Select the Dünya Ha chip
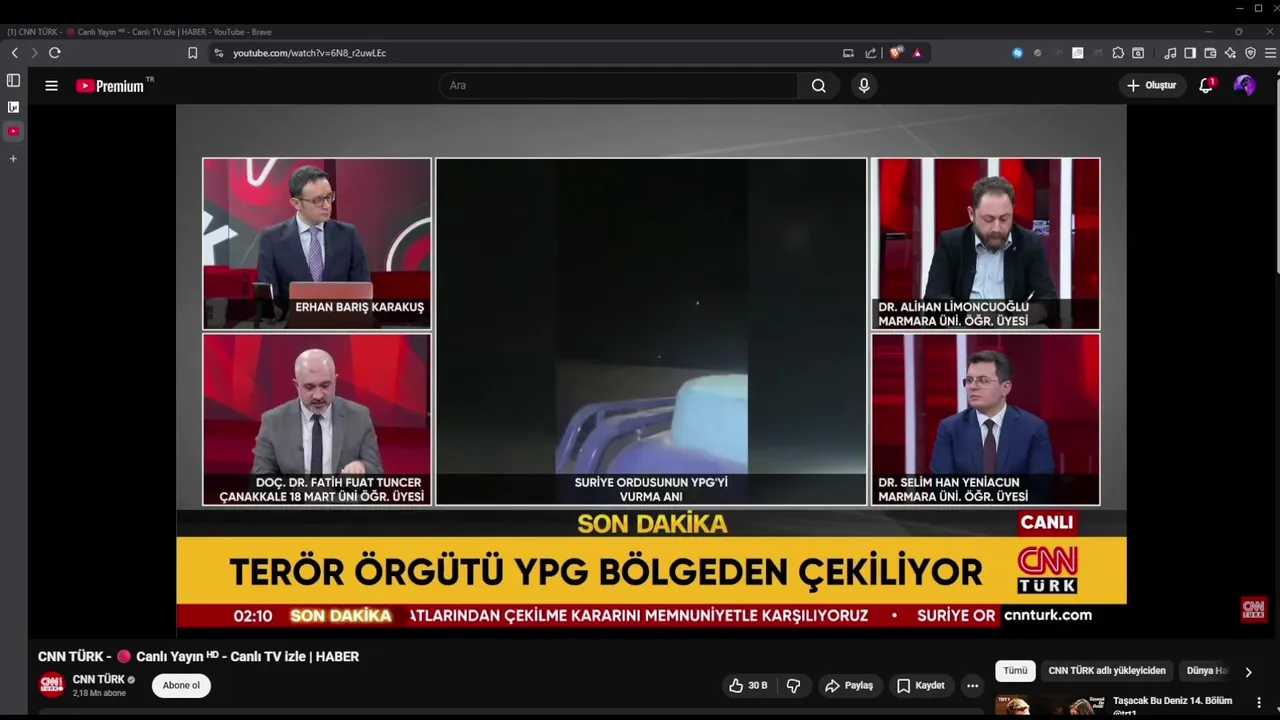The height and width of the screenshot is (720, 1280). (x=1206, y=671)
